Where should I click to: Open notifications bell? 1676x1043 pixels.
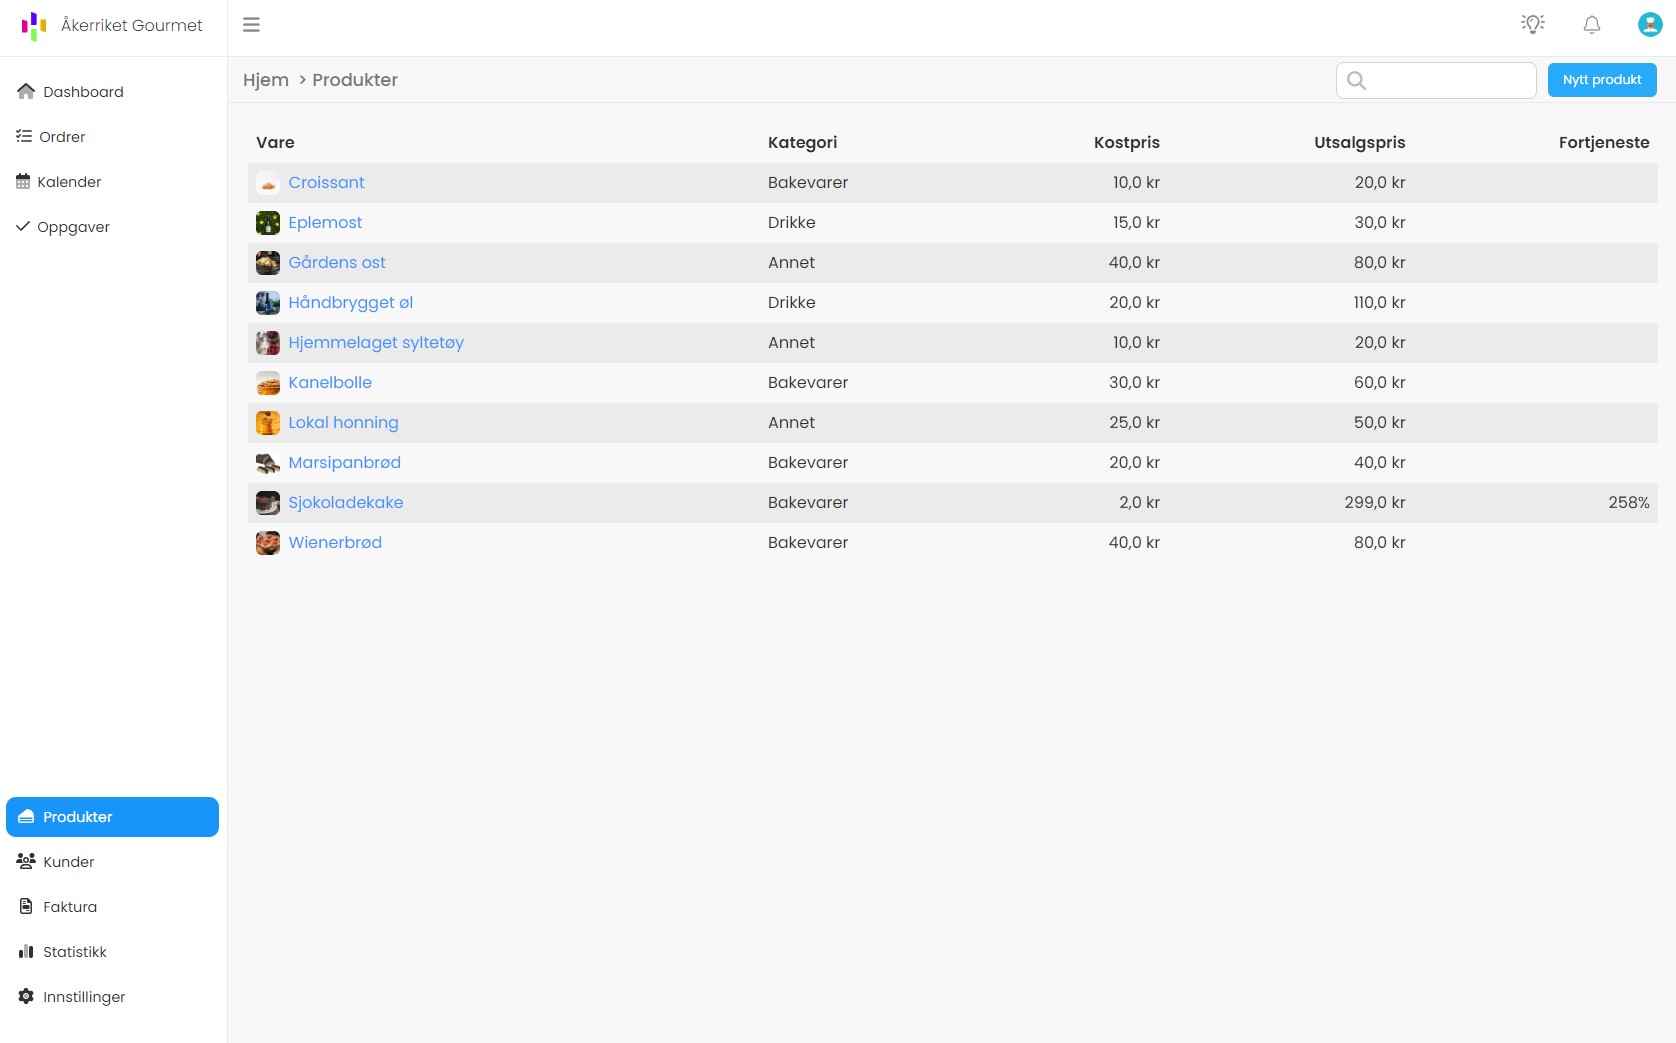coord(1591,25)
